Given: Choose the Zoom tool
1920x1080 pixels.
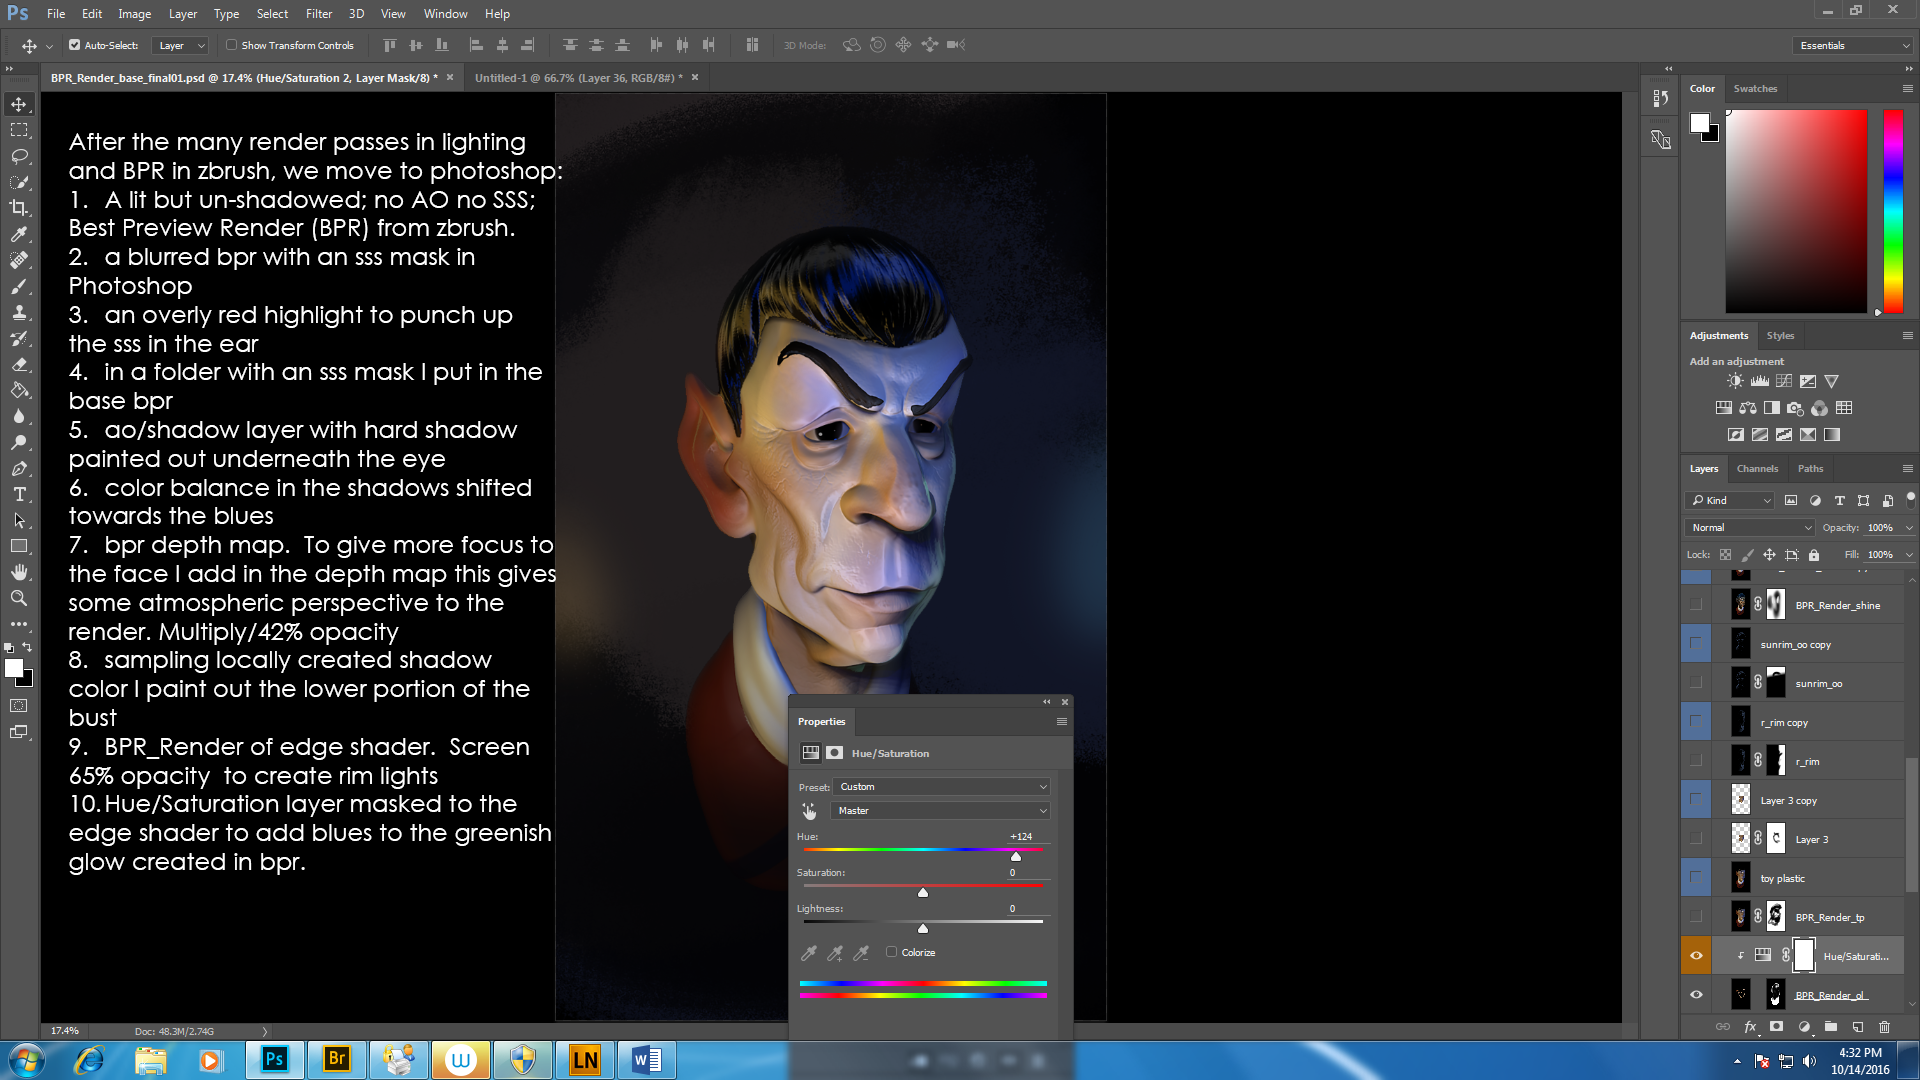Looking at the screenshot, I should click(x=19, y=598).
